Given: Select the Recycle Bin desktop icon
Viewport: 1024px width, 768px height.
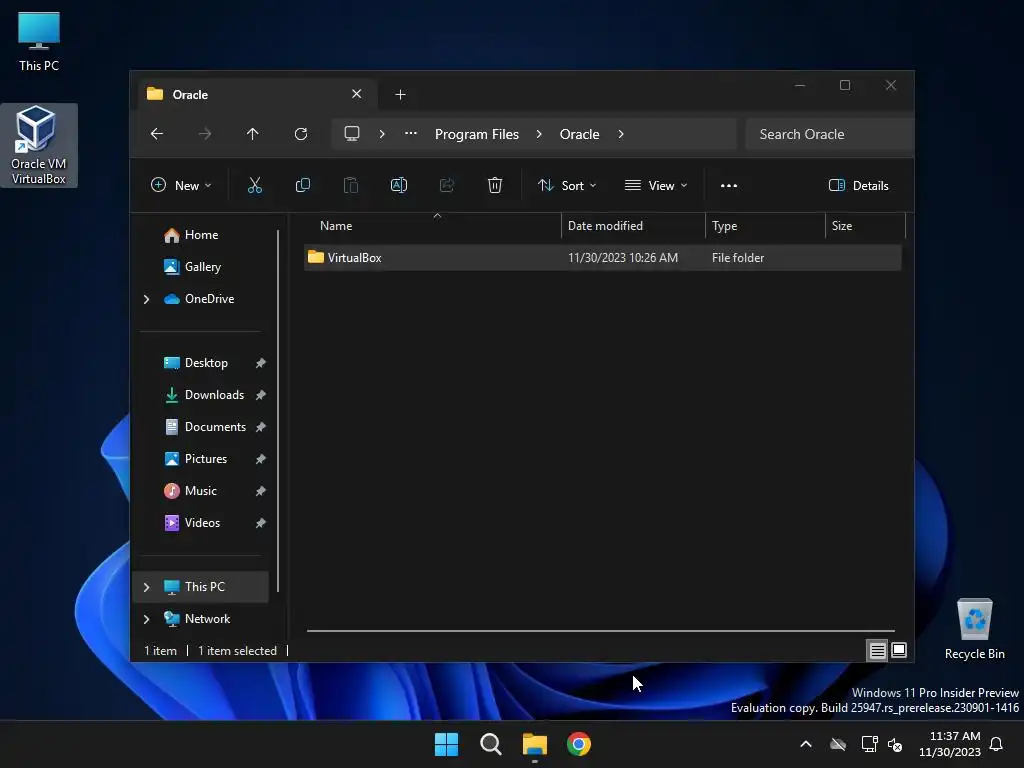Looking at the screenshot, I should [x=974, y=629].
